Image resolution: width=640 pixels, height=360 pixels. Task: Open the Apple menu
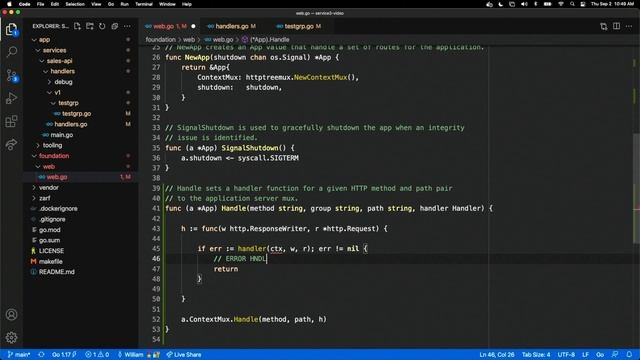click(9, 4)
